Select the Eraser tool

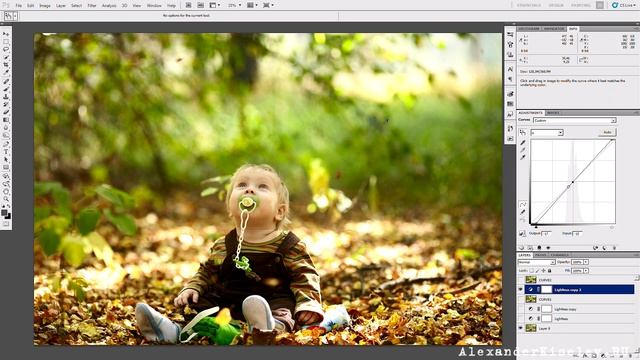coord(6,112)
